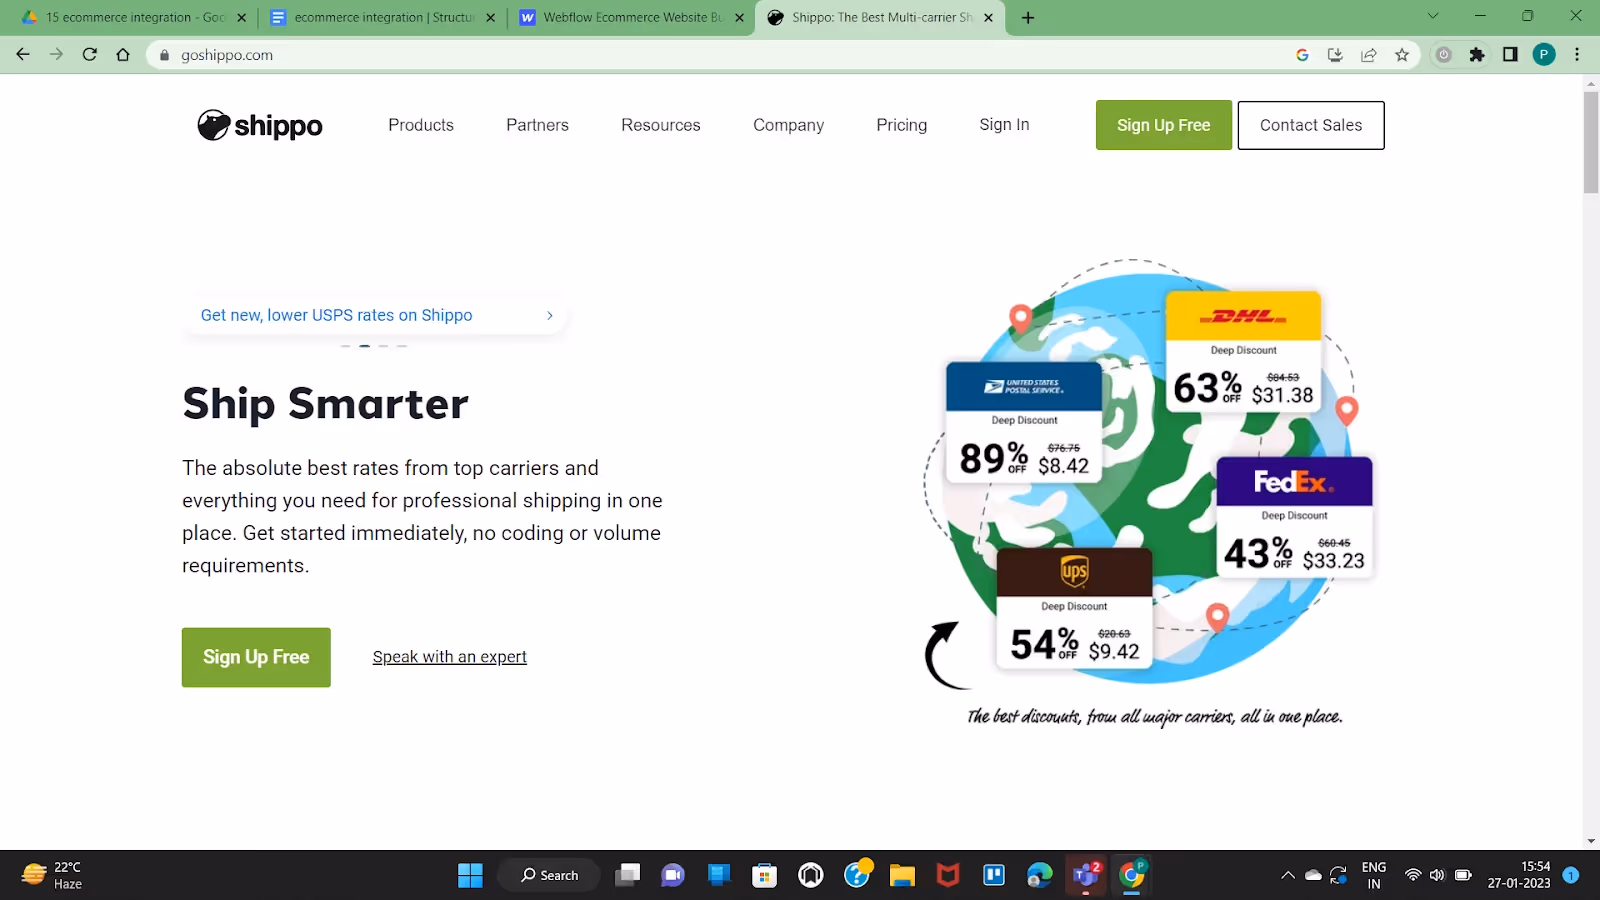The width and height of the screenshot is (1600, 900).
Task: Open the volume speaker icon
Action: [1437, 875]
